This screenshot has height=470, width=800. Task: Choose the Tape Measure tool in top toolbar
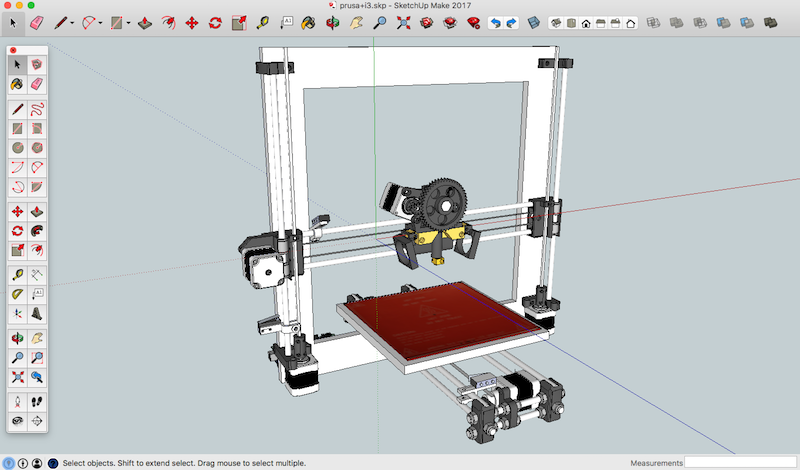(x=263, y=21)
